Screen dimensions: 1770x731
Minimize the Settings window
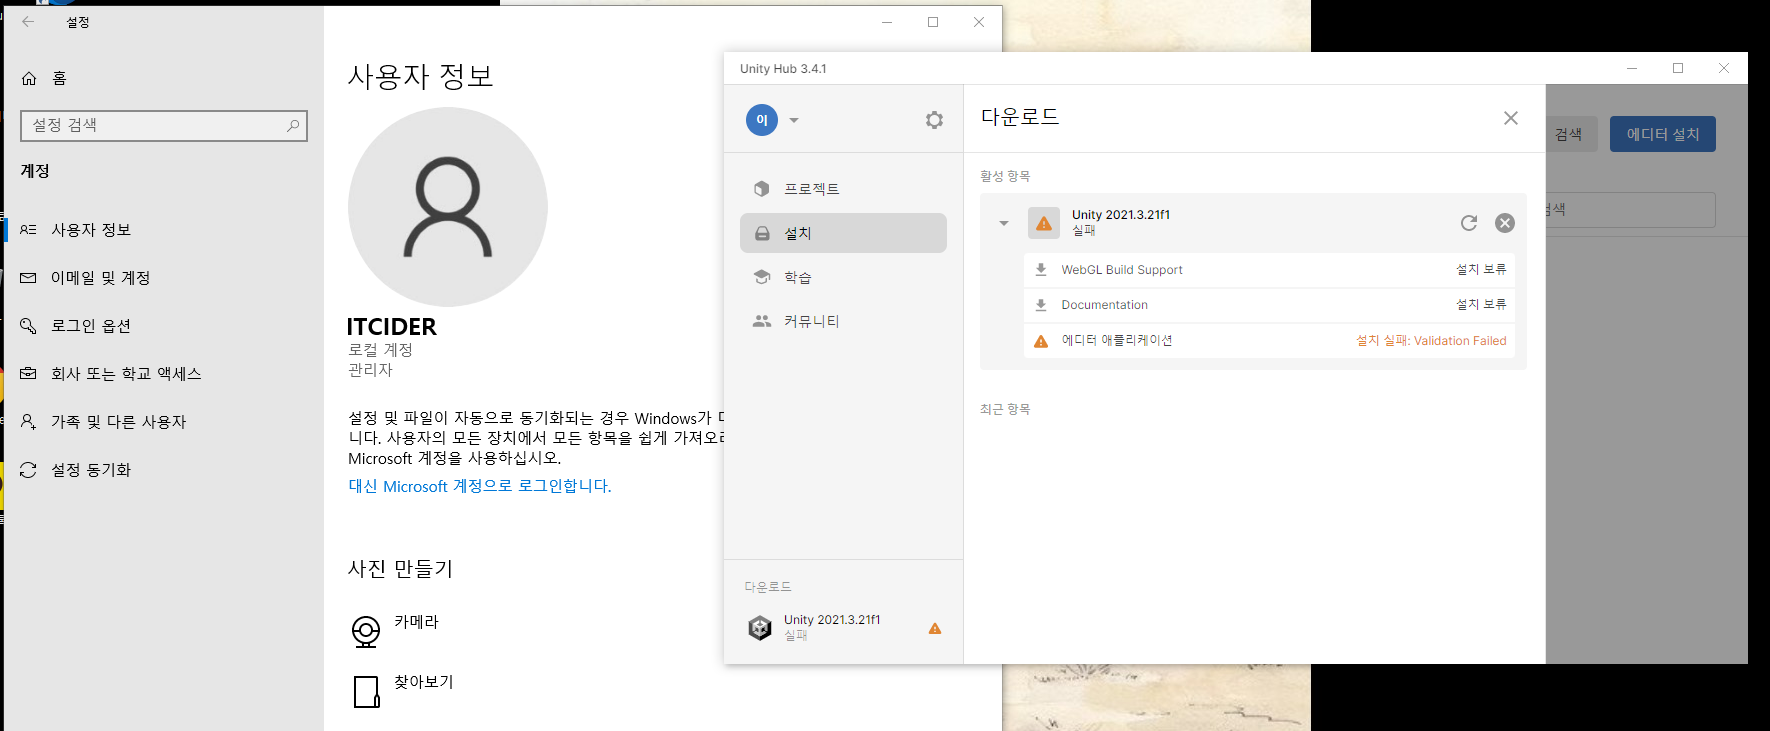[x=887, y=22]
